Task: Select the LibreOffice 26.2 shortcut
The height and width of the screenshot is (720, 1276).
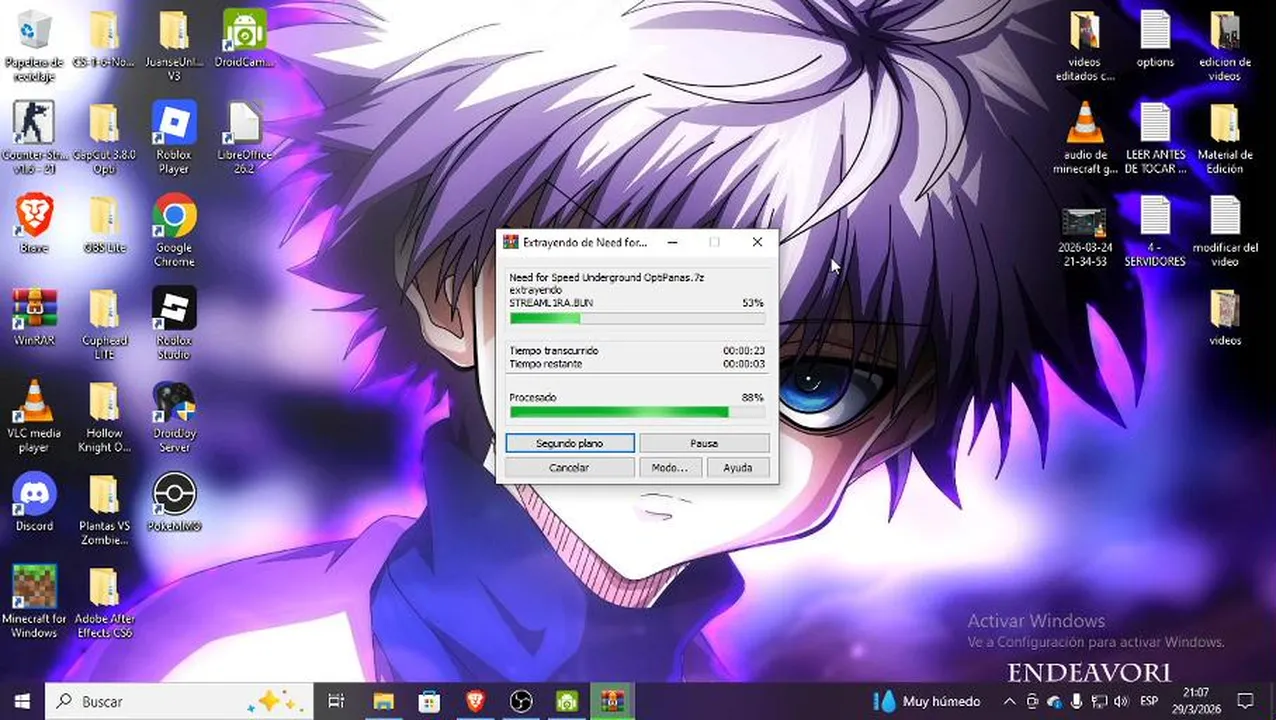Action: [x=244, y=138]
